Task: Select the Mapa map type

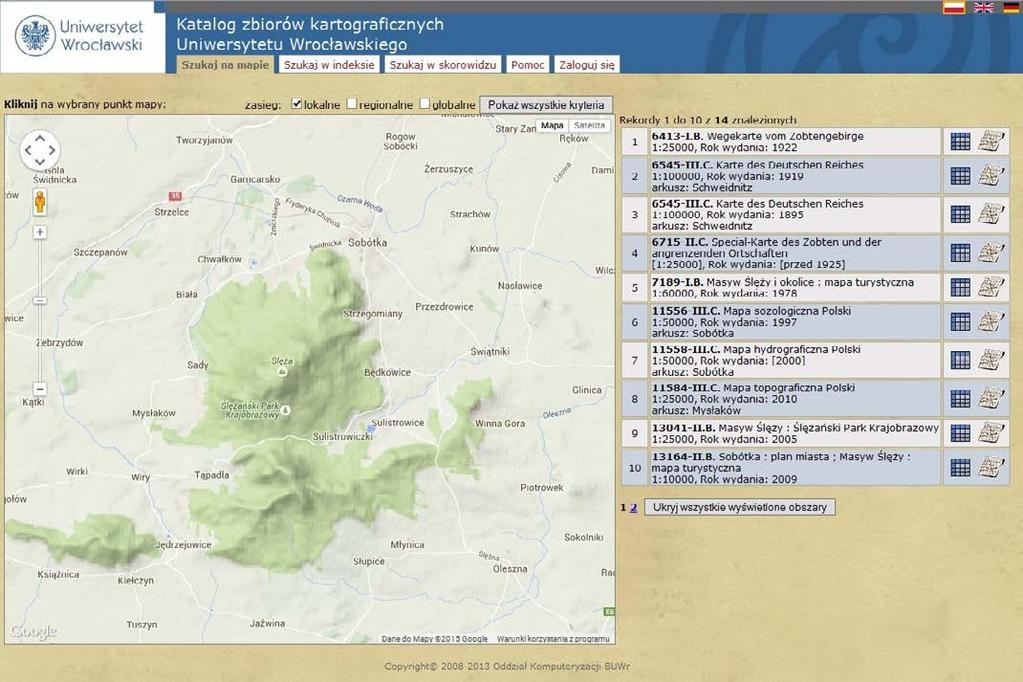Action: (x=552, y=125)
